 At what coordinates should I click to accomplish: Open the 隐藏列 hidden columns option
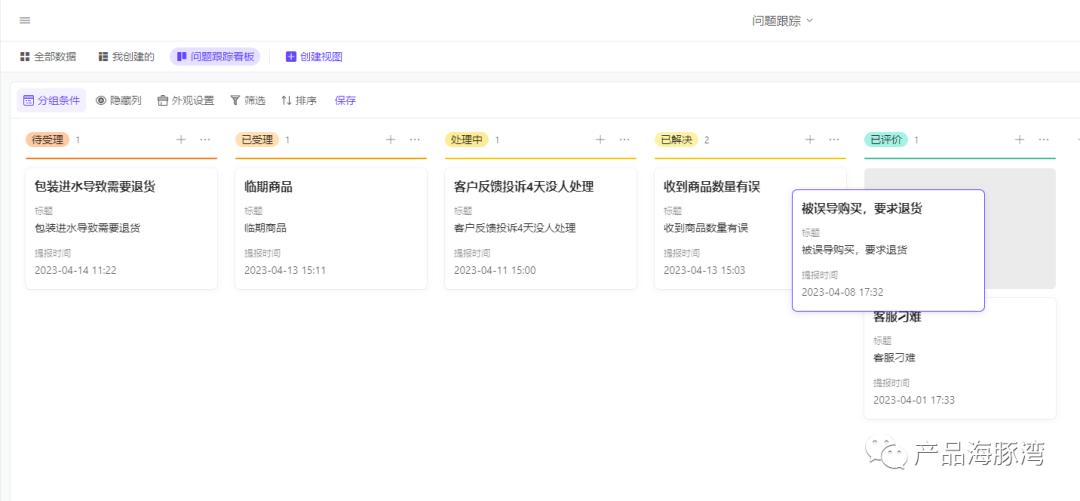point(118,100)
